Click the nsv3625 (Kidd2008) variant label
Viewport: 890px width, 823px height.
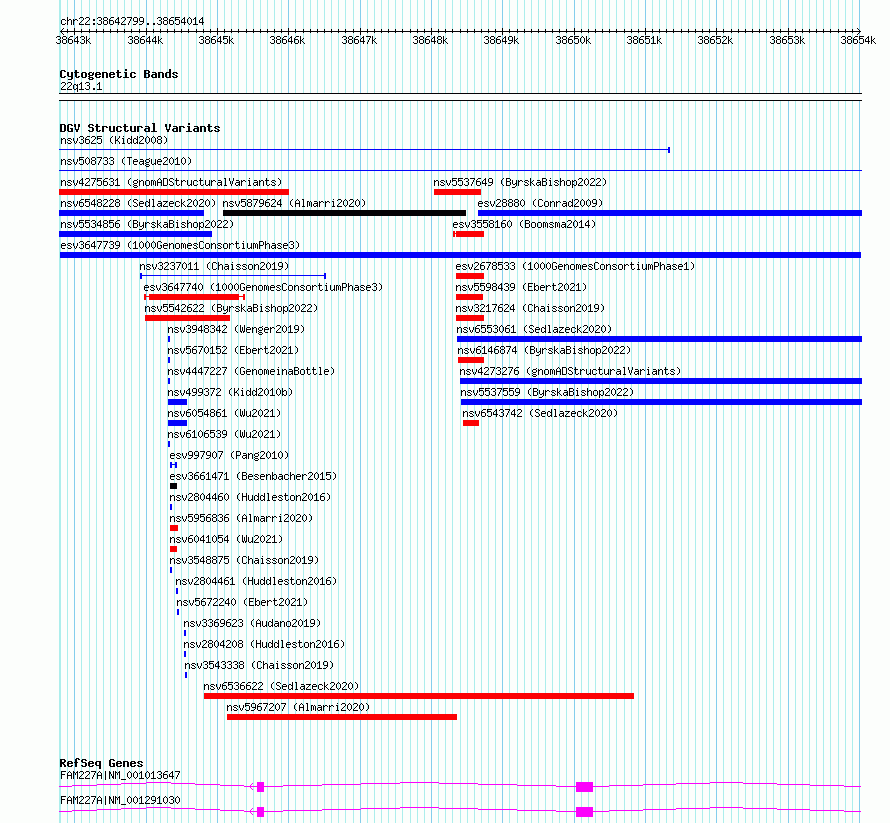pos(114,140)
